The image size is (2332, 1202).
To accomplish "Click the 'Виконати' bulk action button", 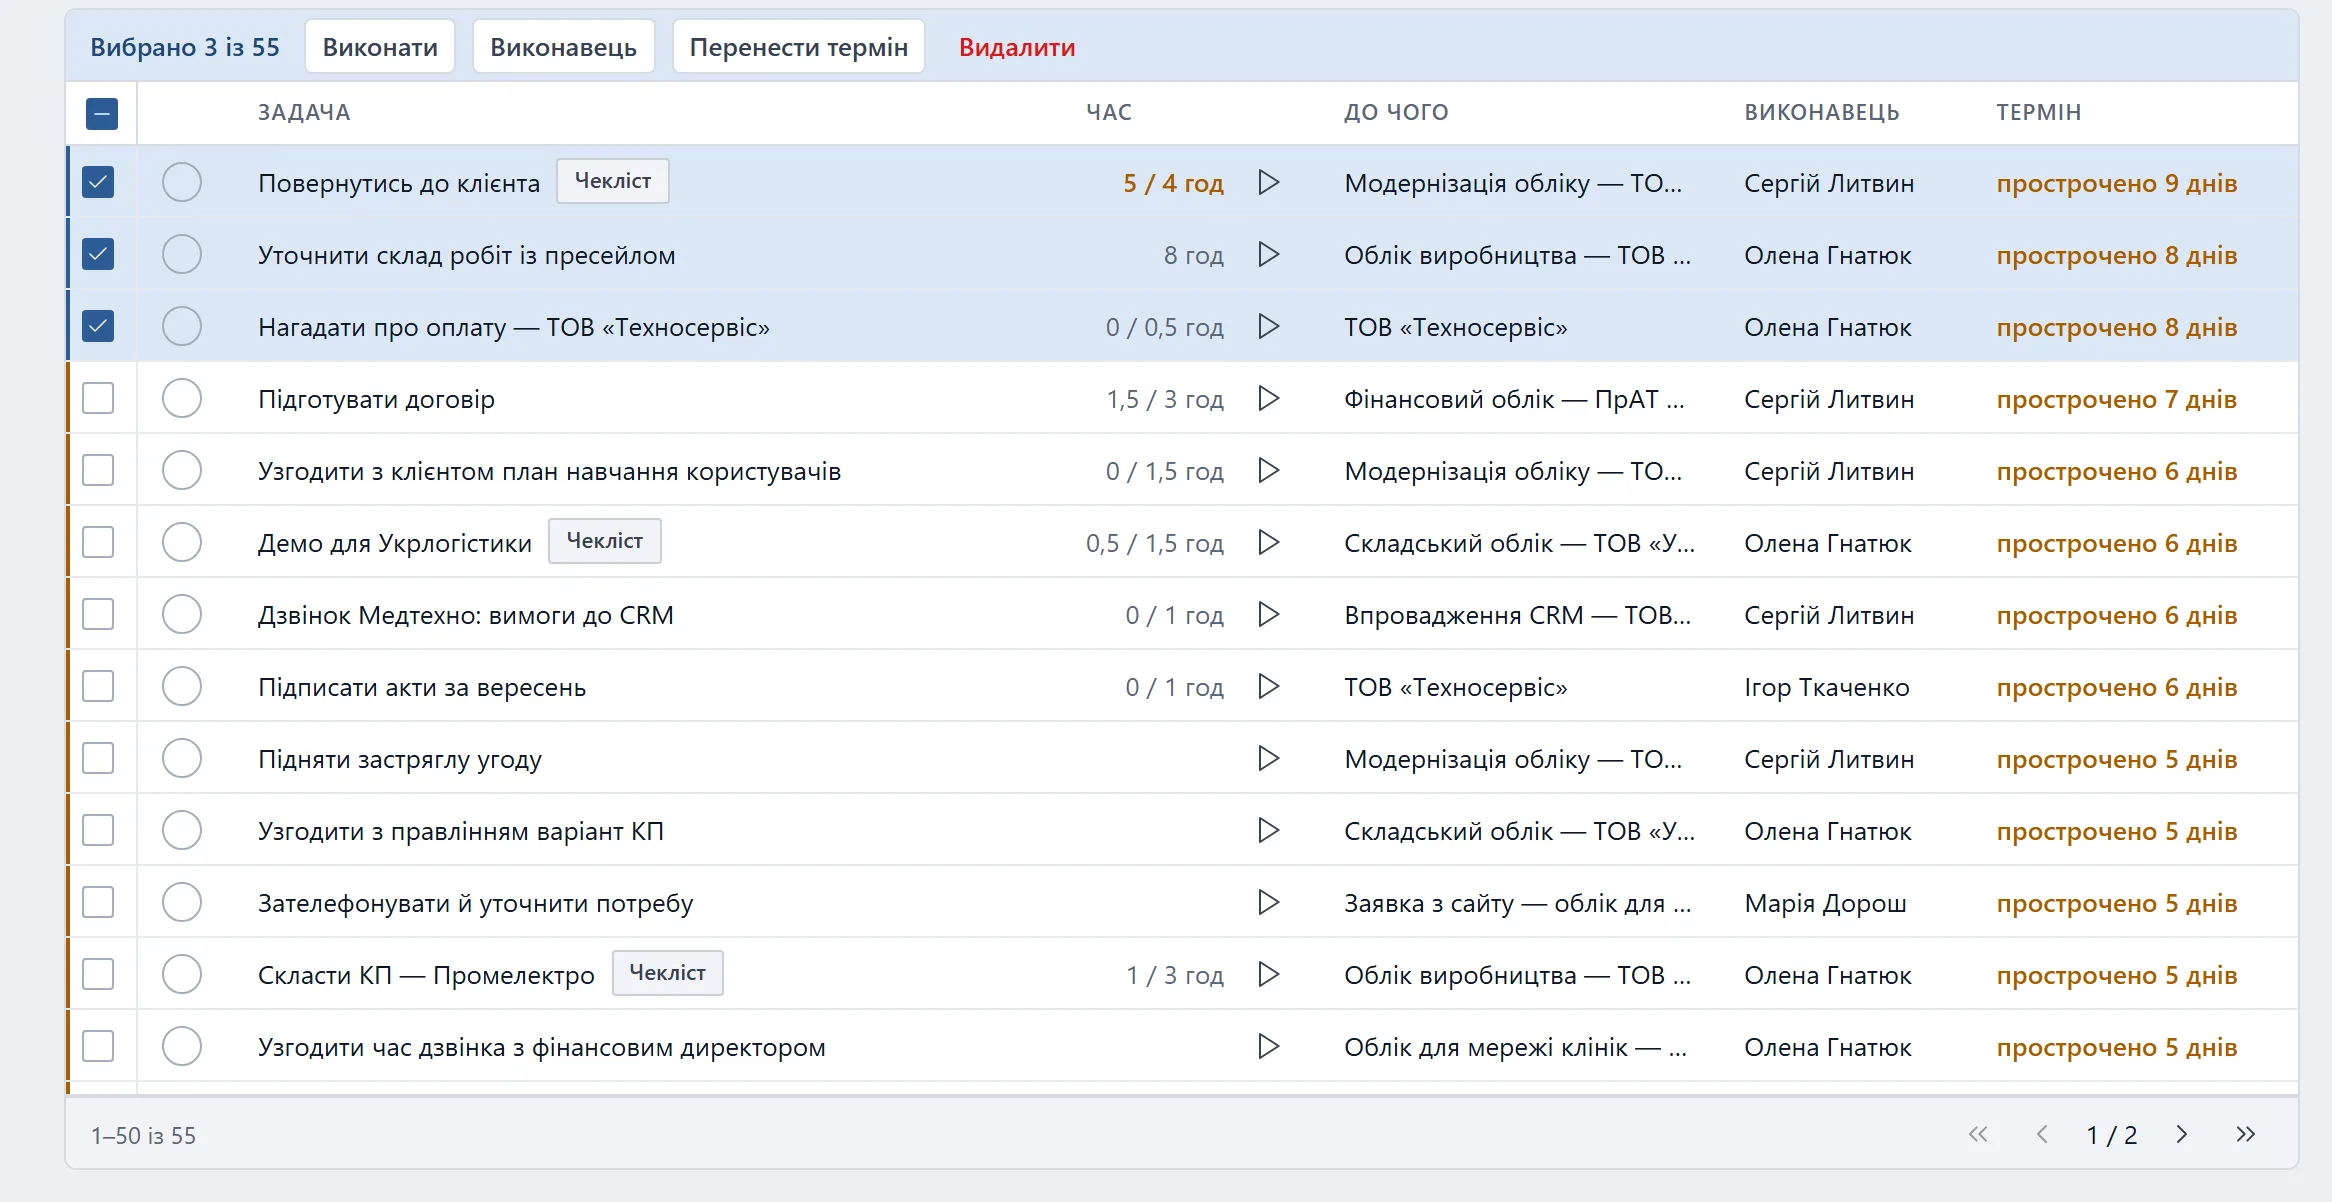I will click(x=380, y=47).
